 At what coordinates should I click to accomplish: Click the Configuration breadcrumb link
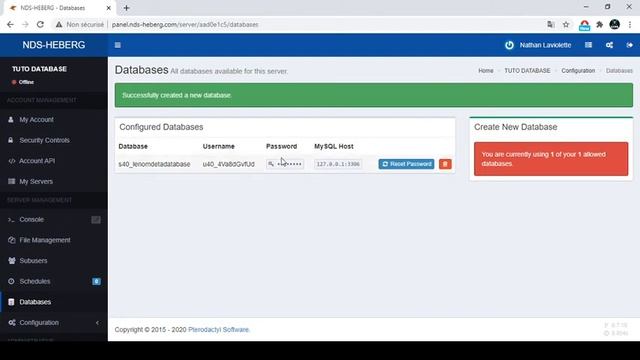point(578,71)
